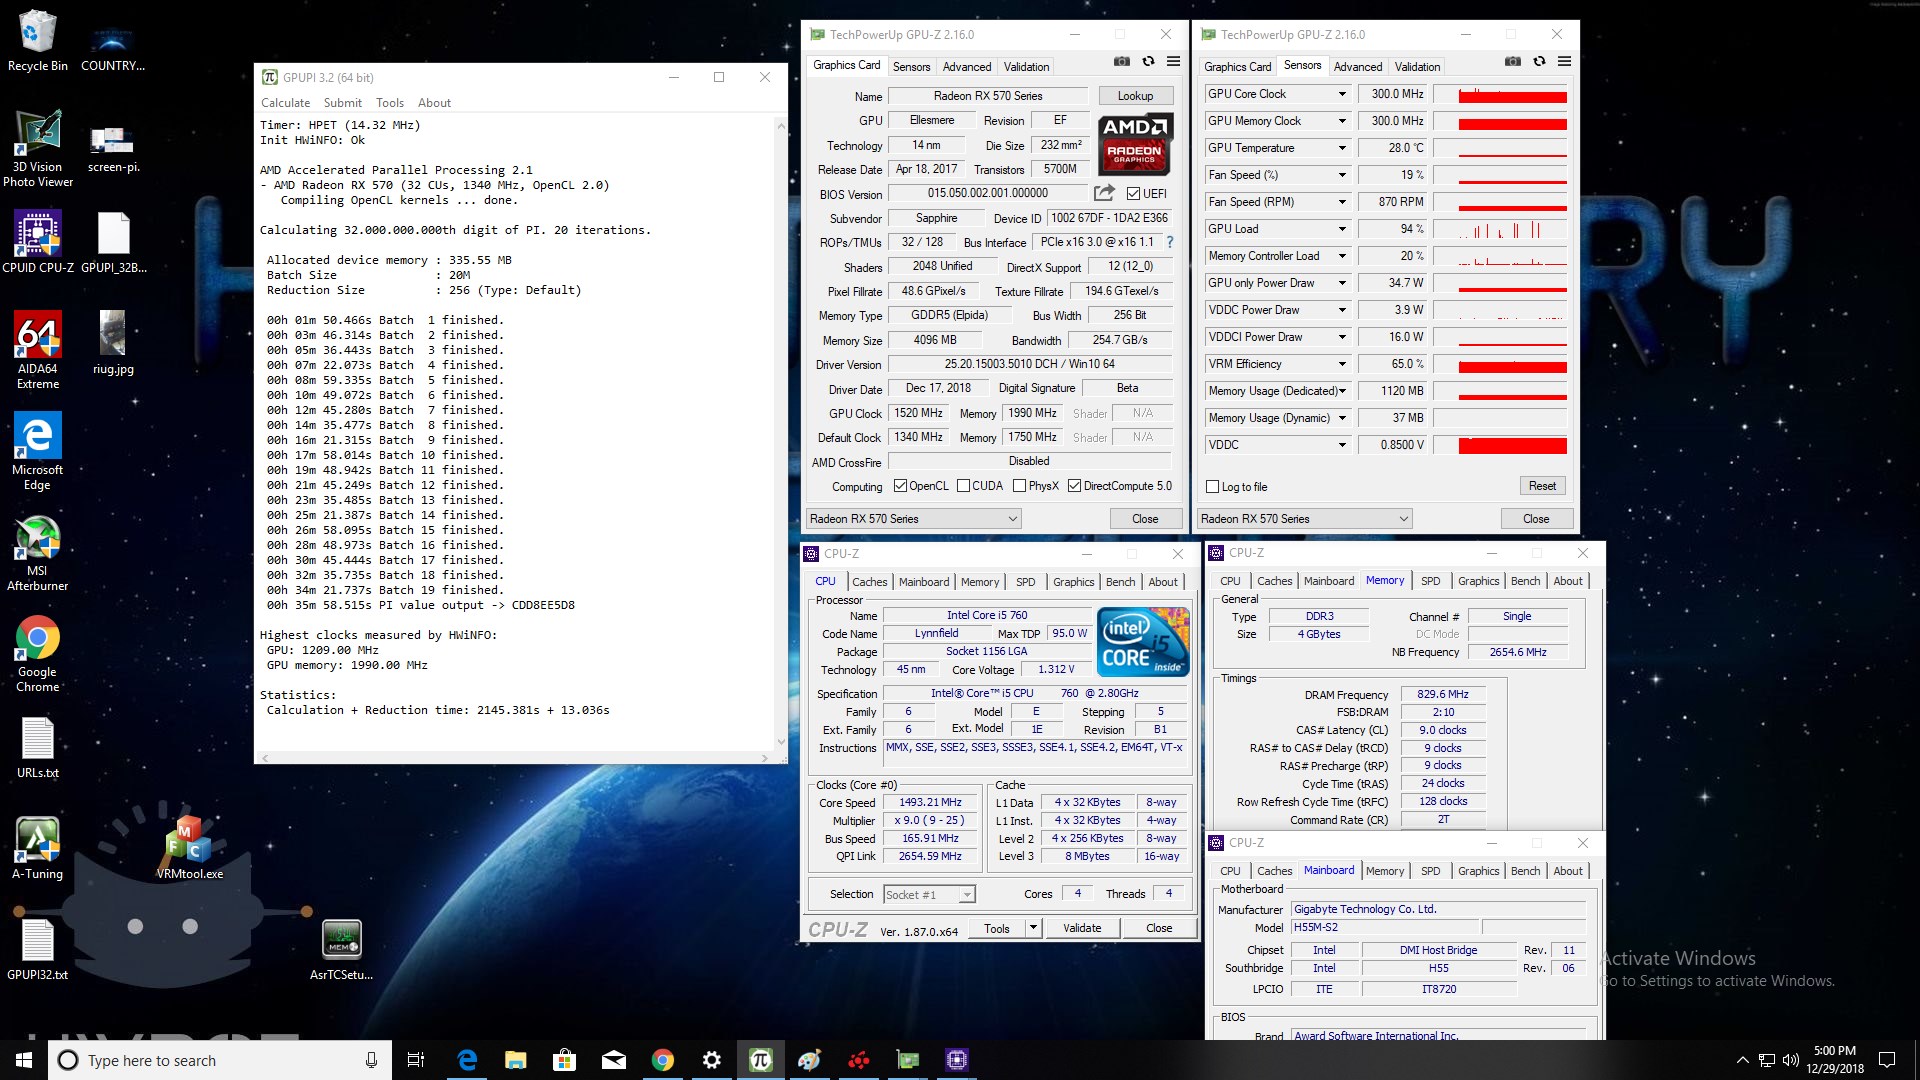Open riug.jpg desktop image file
The height and width of the screenshot is (1080, 1920).
[x=113, y=343]
